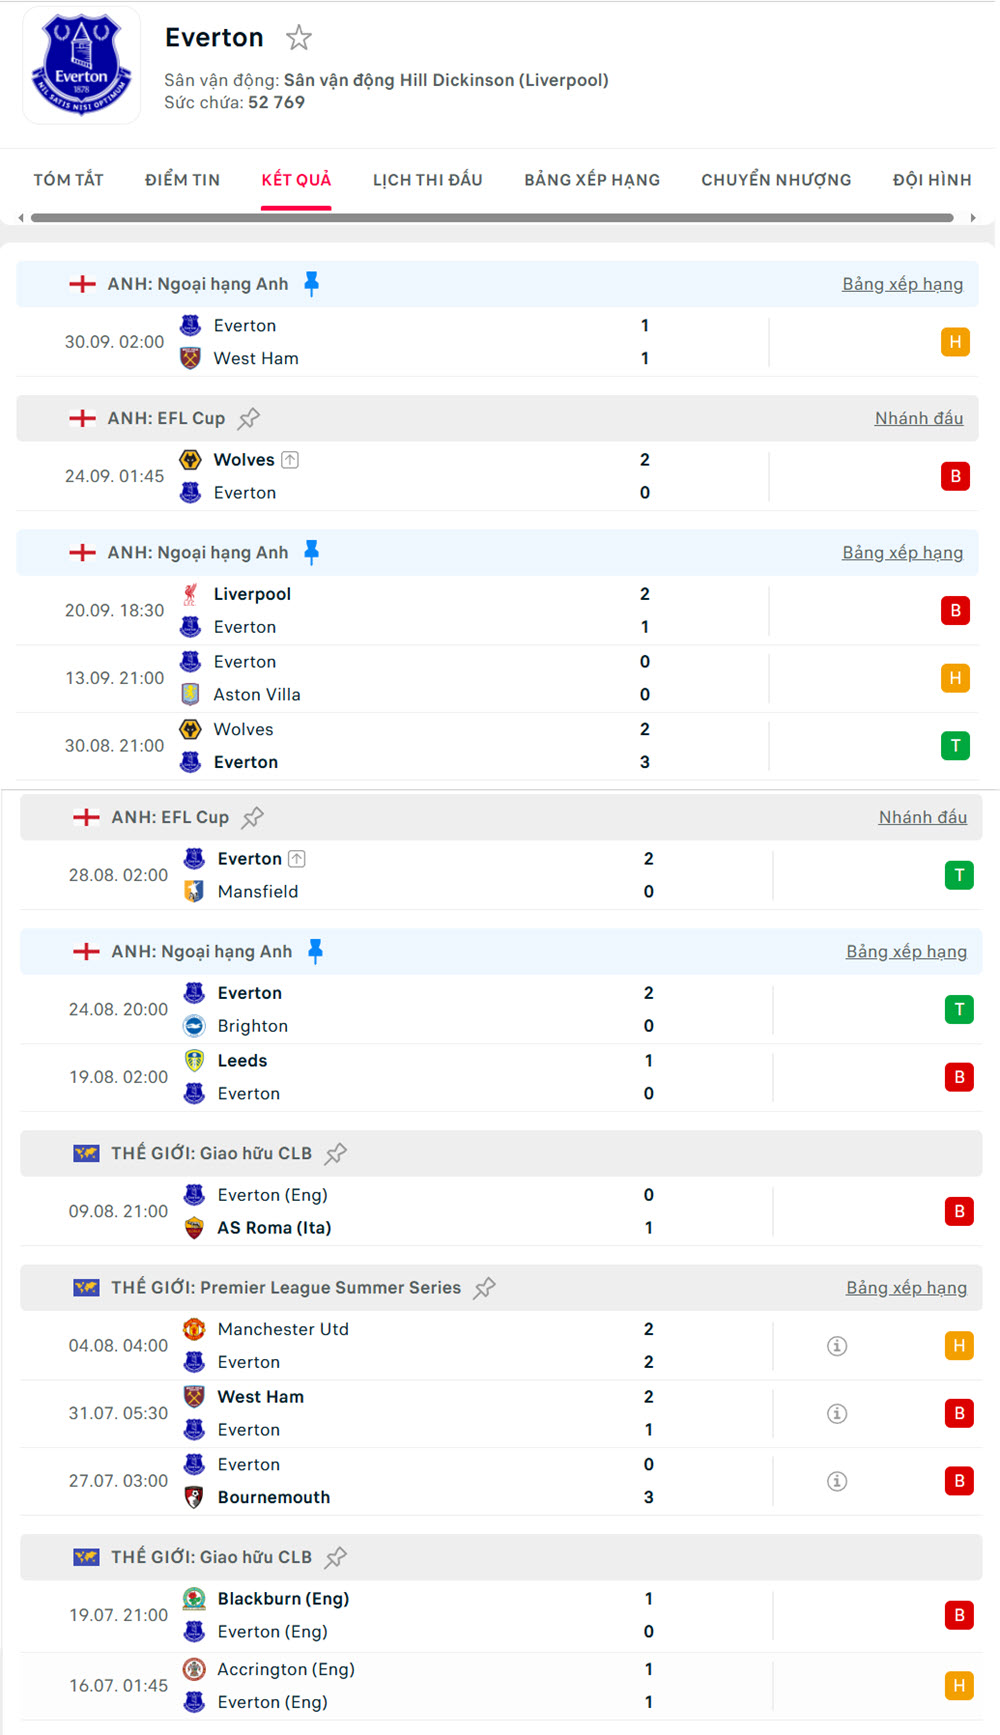
Task: Click the Liverpool team crest icon
Action: pyautogui.click(x=190, y=594)
